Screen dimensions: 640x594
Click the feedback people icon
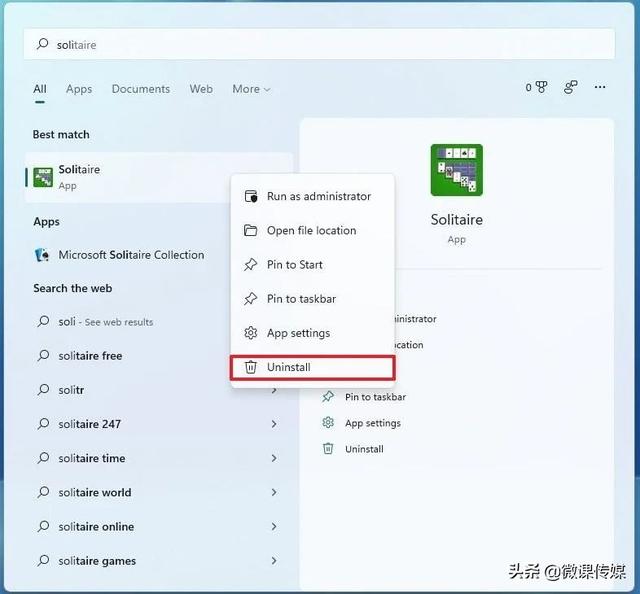tap(570, 87)
